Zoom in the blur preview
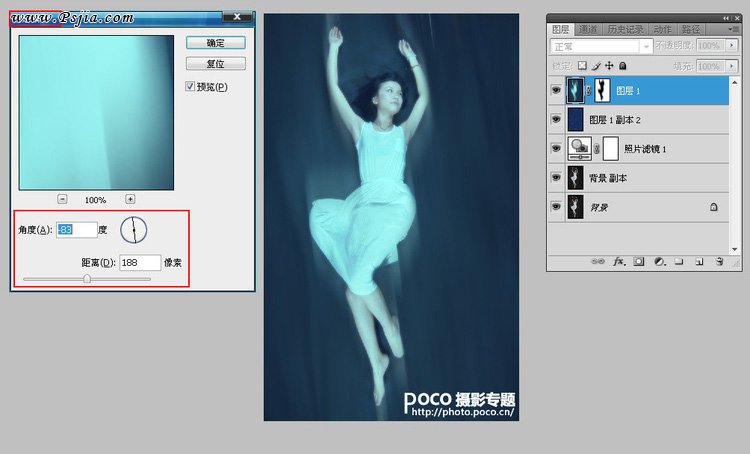The width and height of the screenshot is (750, 454). 130,199
